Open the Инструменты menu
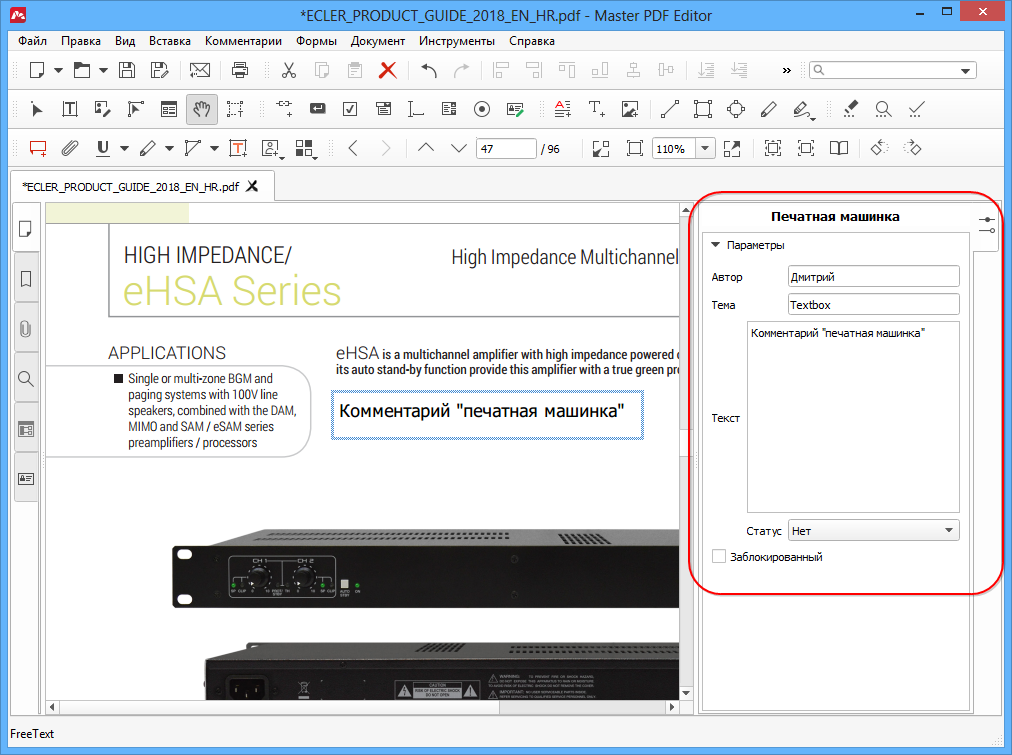1012x755 pixels. pyautogui.click(x=456, y=41)
